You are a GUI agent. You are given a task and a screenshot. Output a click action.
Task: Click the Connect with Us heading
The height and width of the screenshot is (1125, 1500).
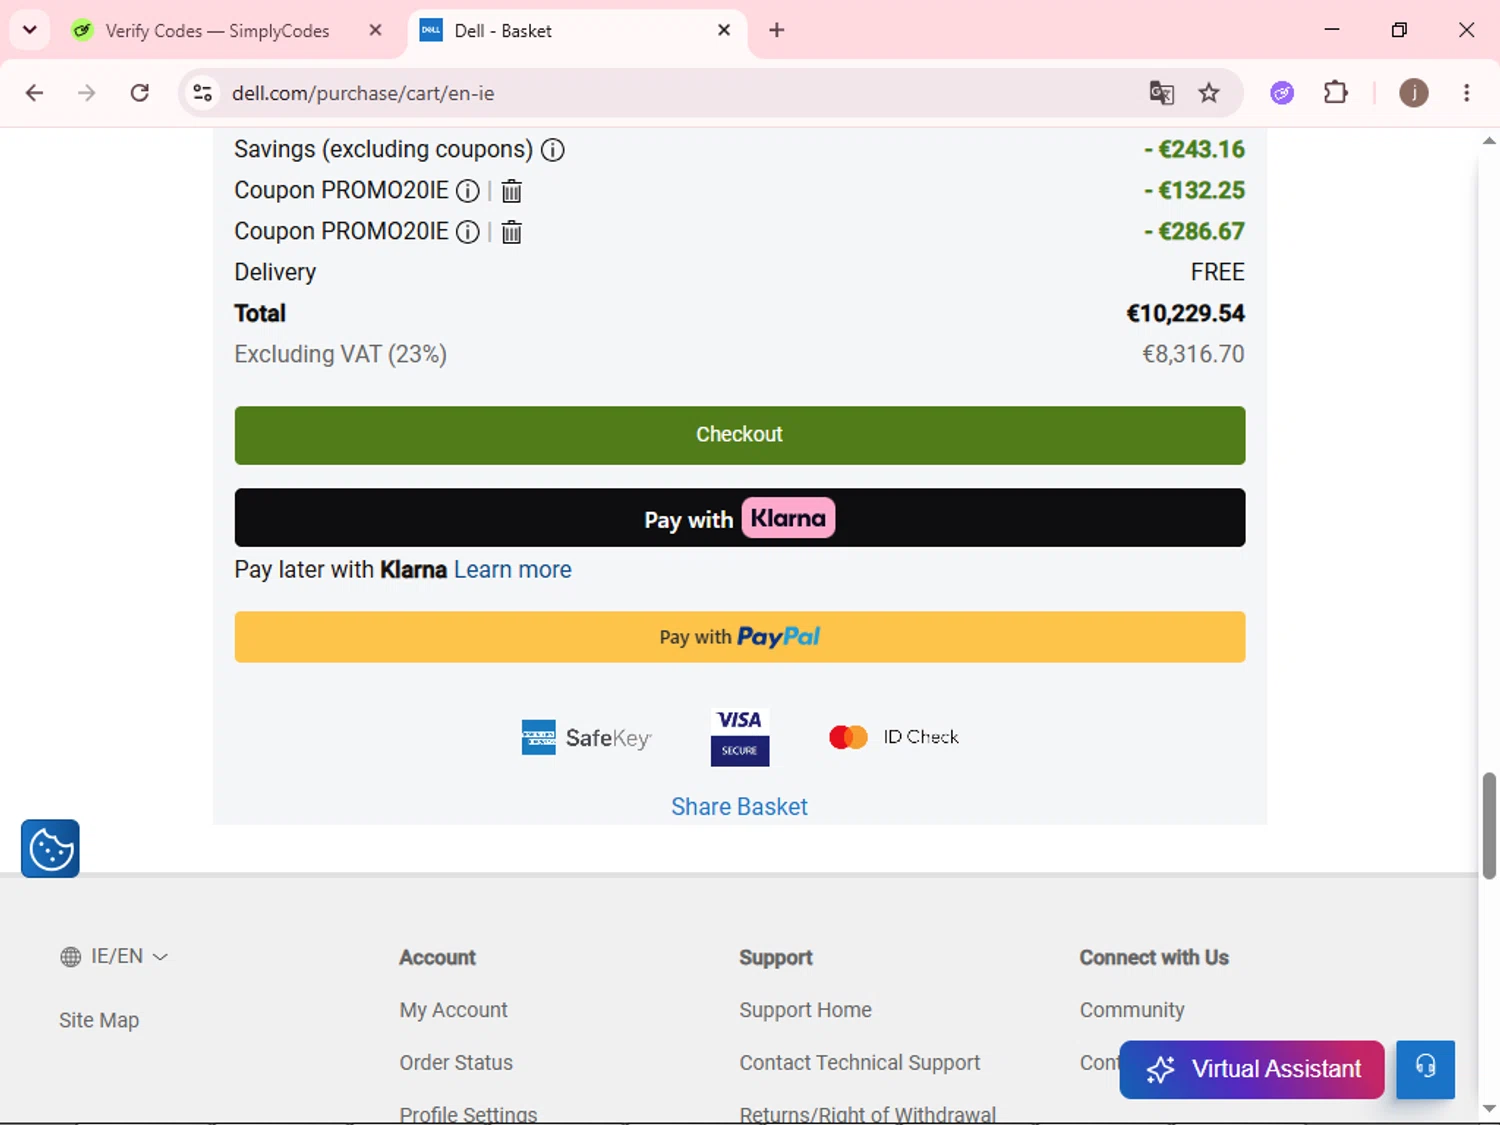[1154, 958]
